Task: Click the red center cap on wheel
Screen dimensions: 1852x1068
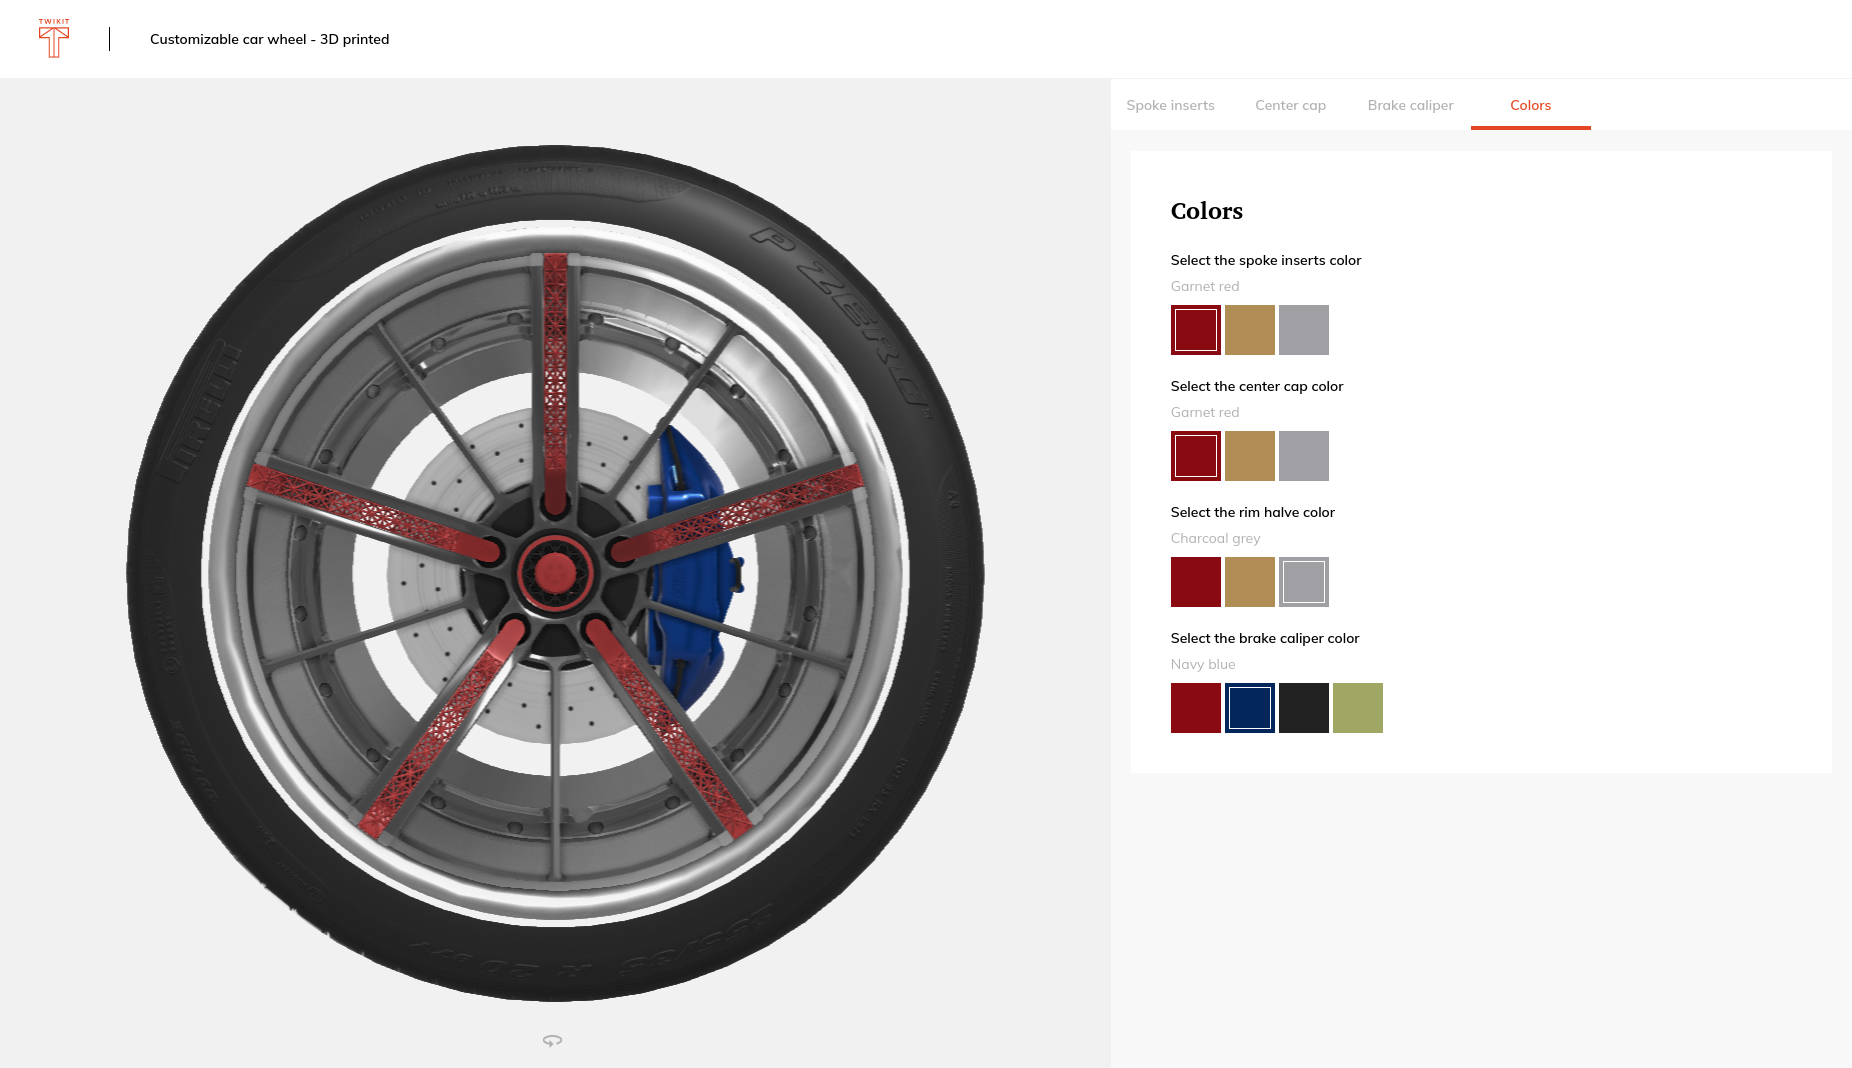Action: 554,573
